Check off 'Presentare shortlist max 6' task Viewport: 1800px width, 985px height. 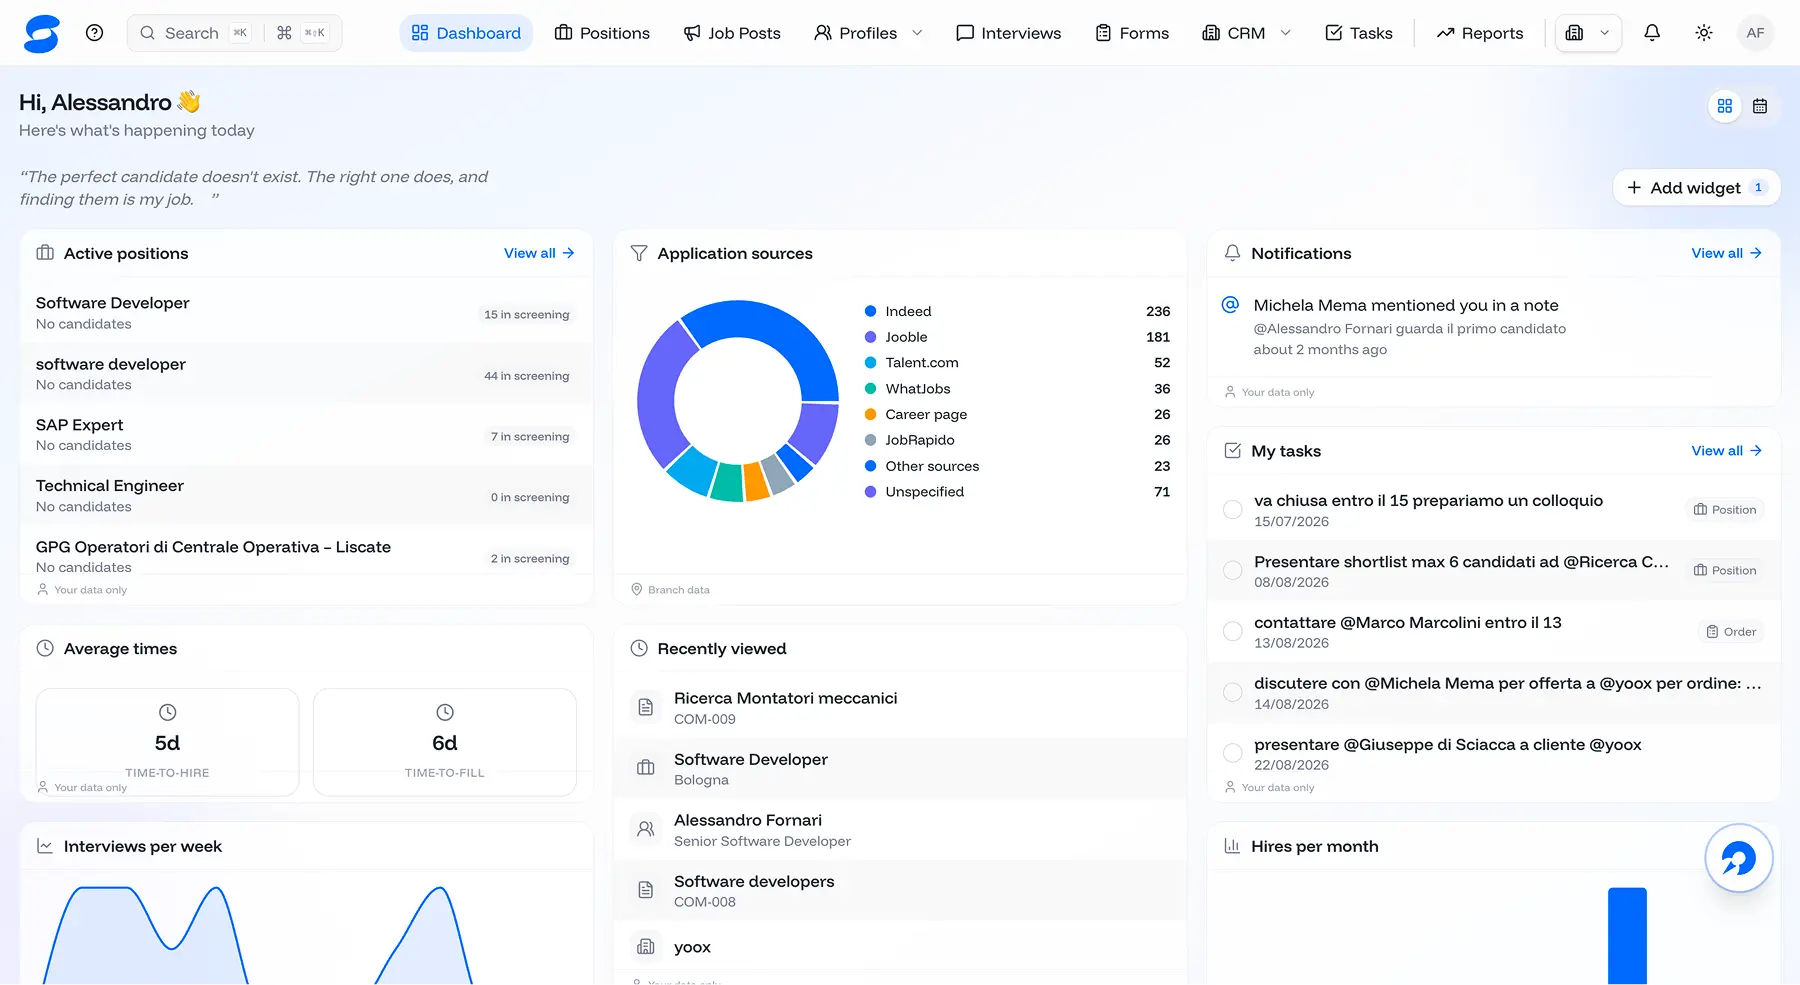[x=1233, y=571]
